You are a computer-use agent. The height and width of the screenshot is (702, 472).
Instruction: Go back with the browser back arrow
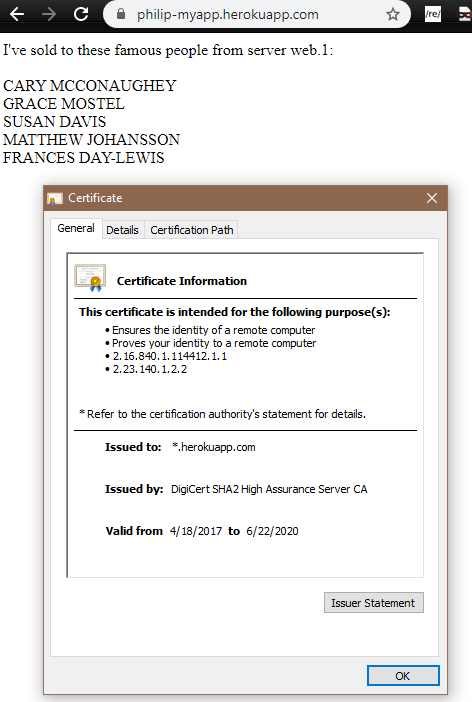(x=17, y=14)
